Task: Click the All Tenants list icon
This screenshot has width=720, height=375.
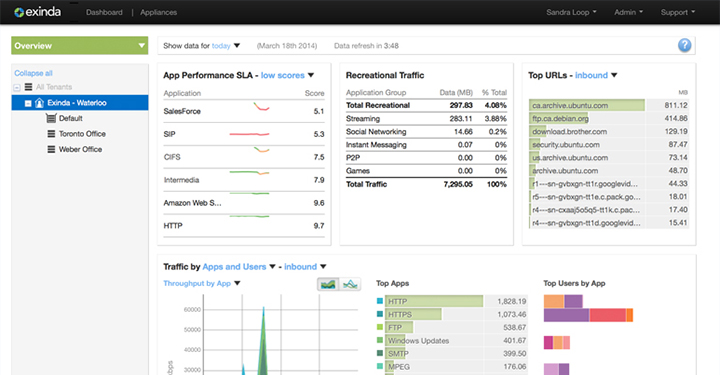Action: tap(28, 87)
